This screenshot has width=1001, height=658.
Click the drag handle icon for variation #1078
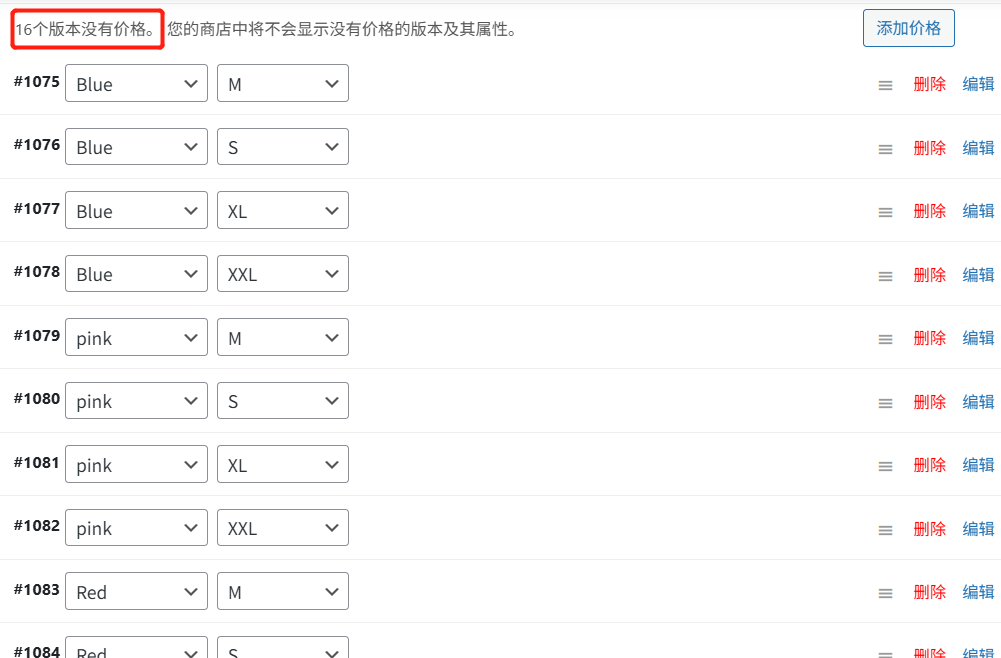[x=885, y=274]
